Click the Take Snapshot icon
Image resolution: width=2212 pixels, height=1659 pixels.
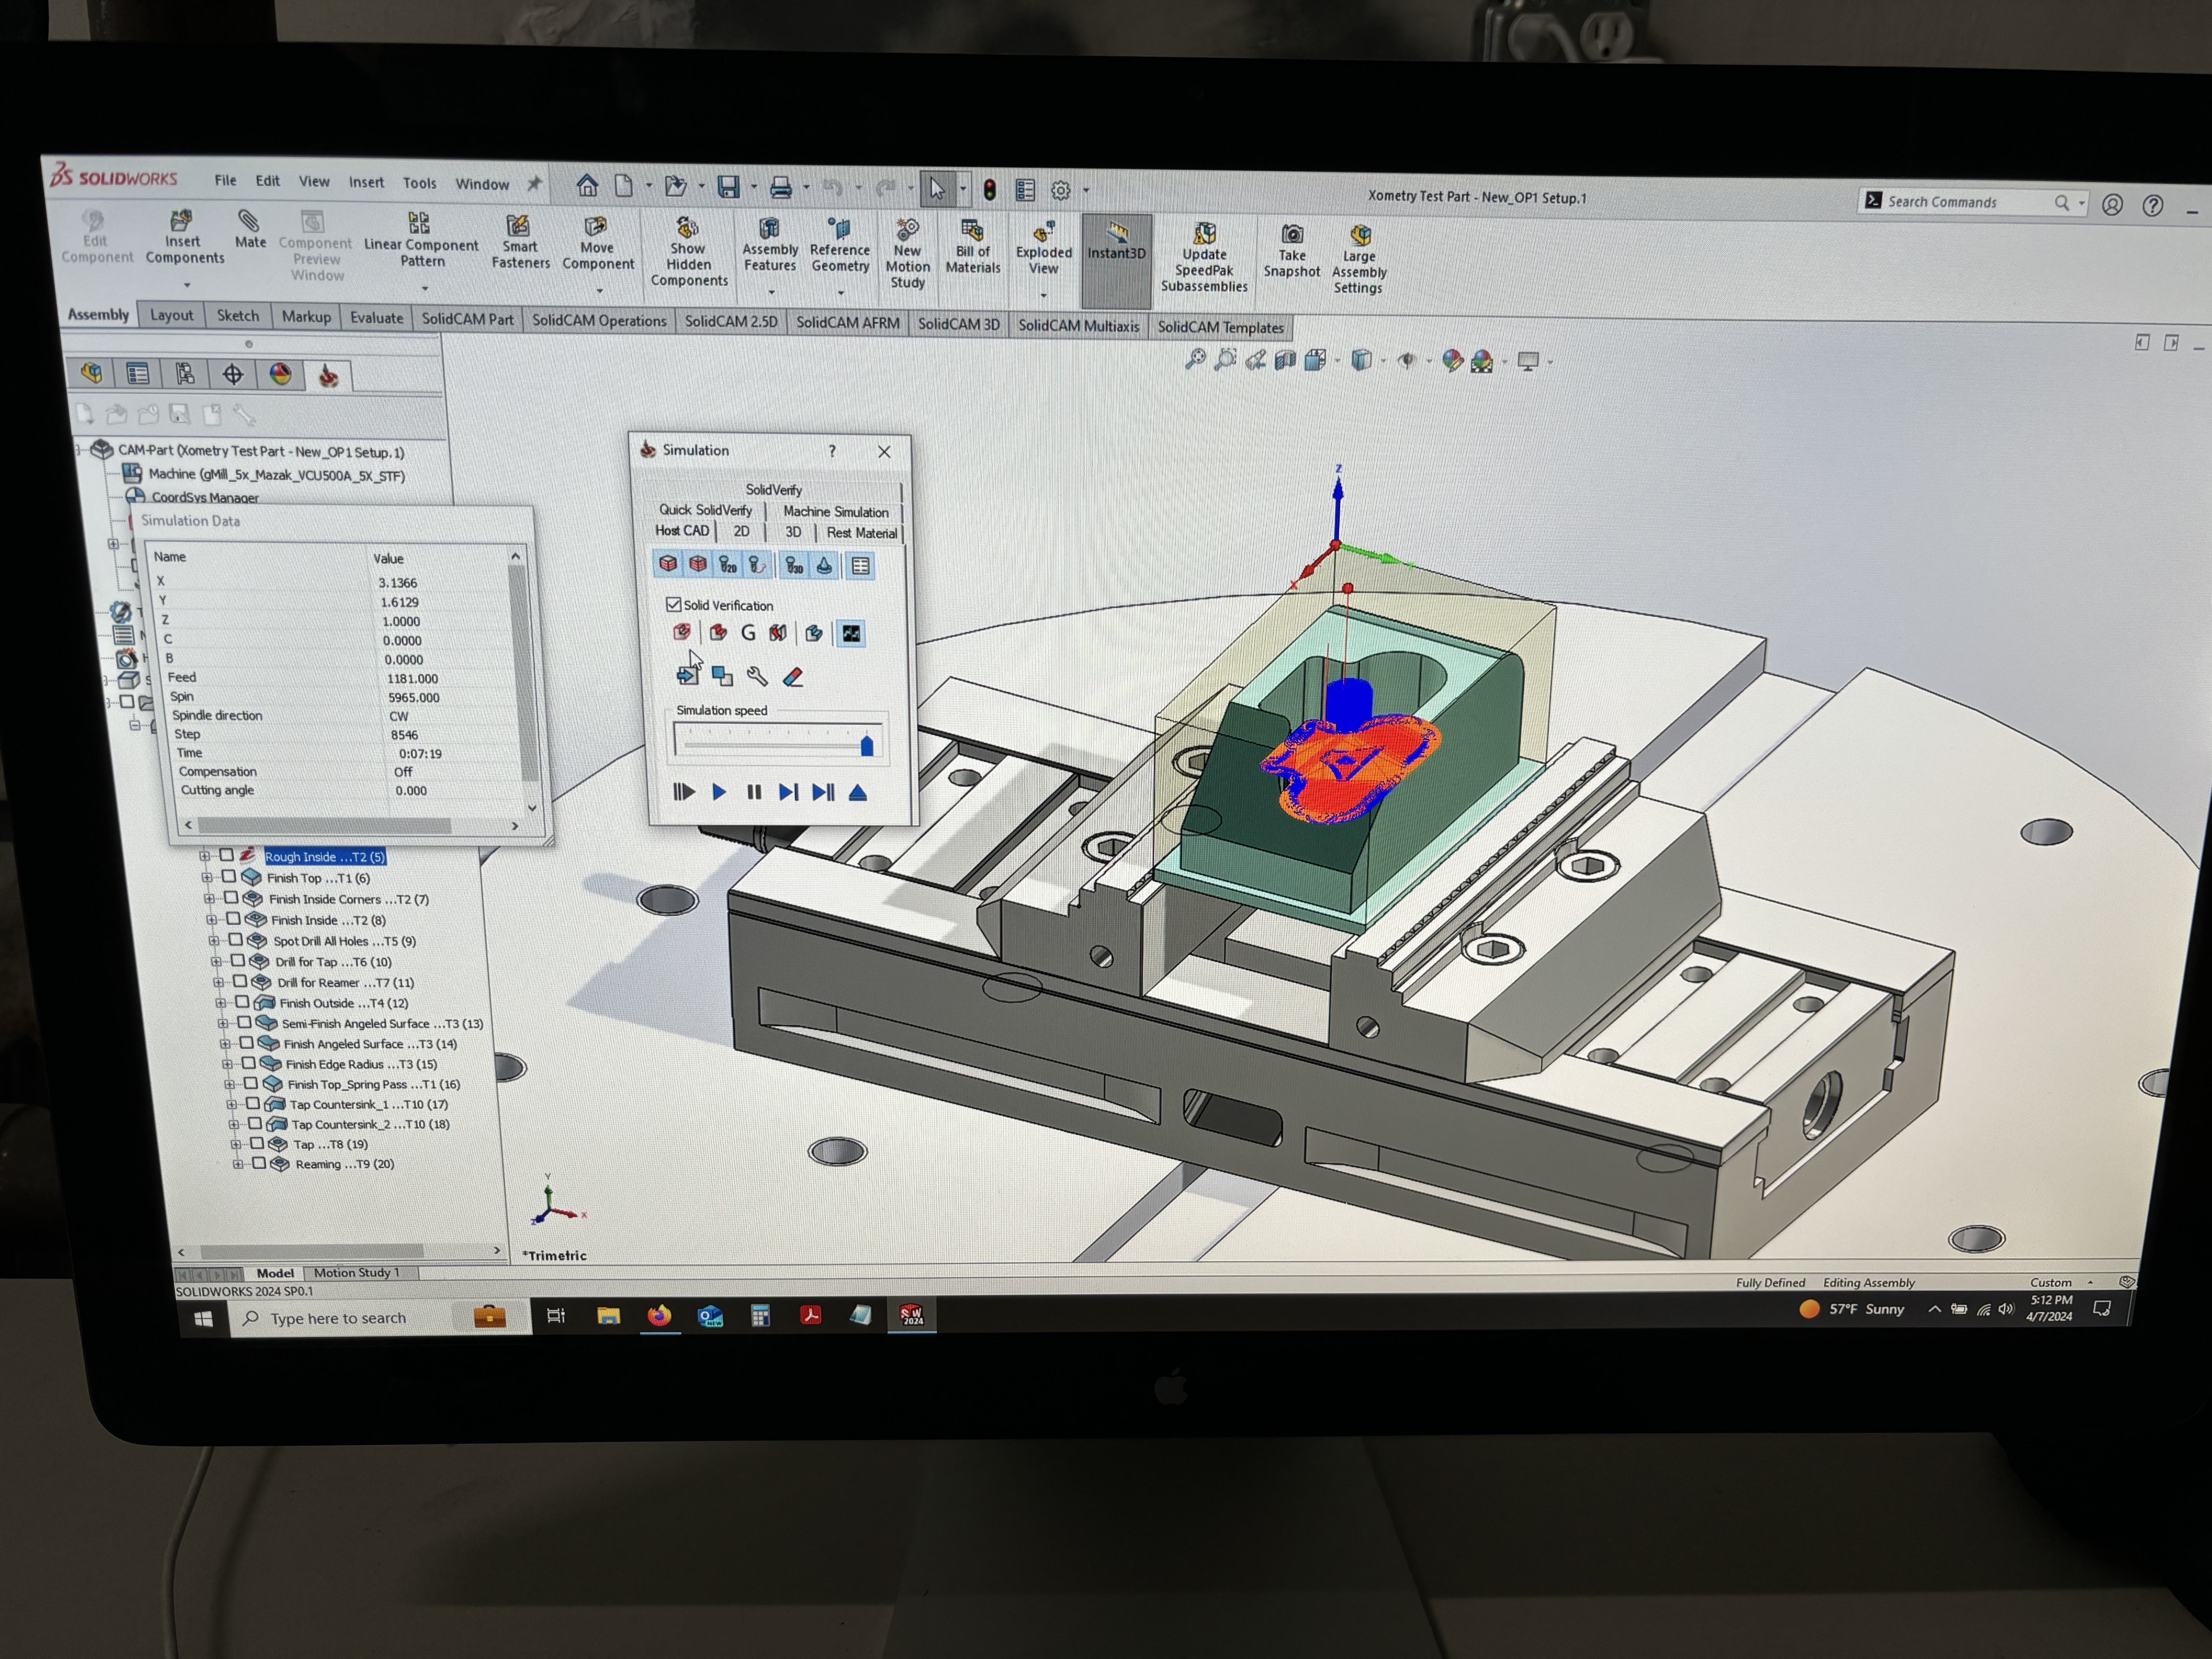[x=1293, y=234]
